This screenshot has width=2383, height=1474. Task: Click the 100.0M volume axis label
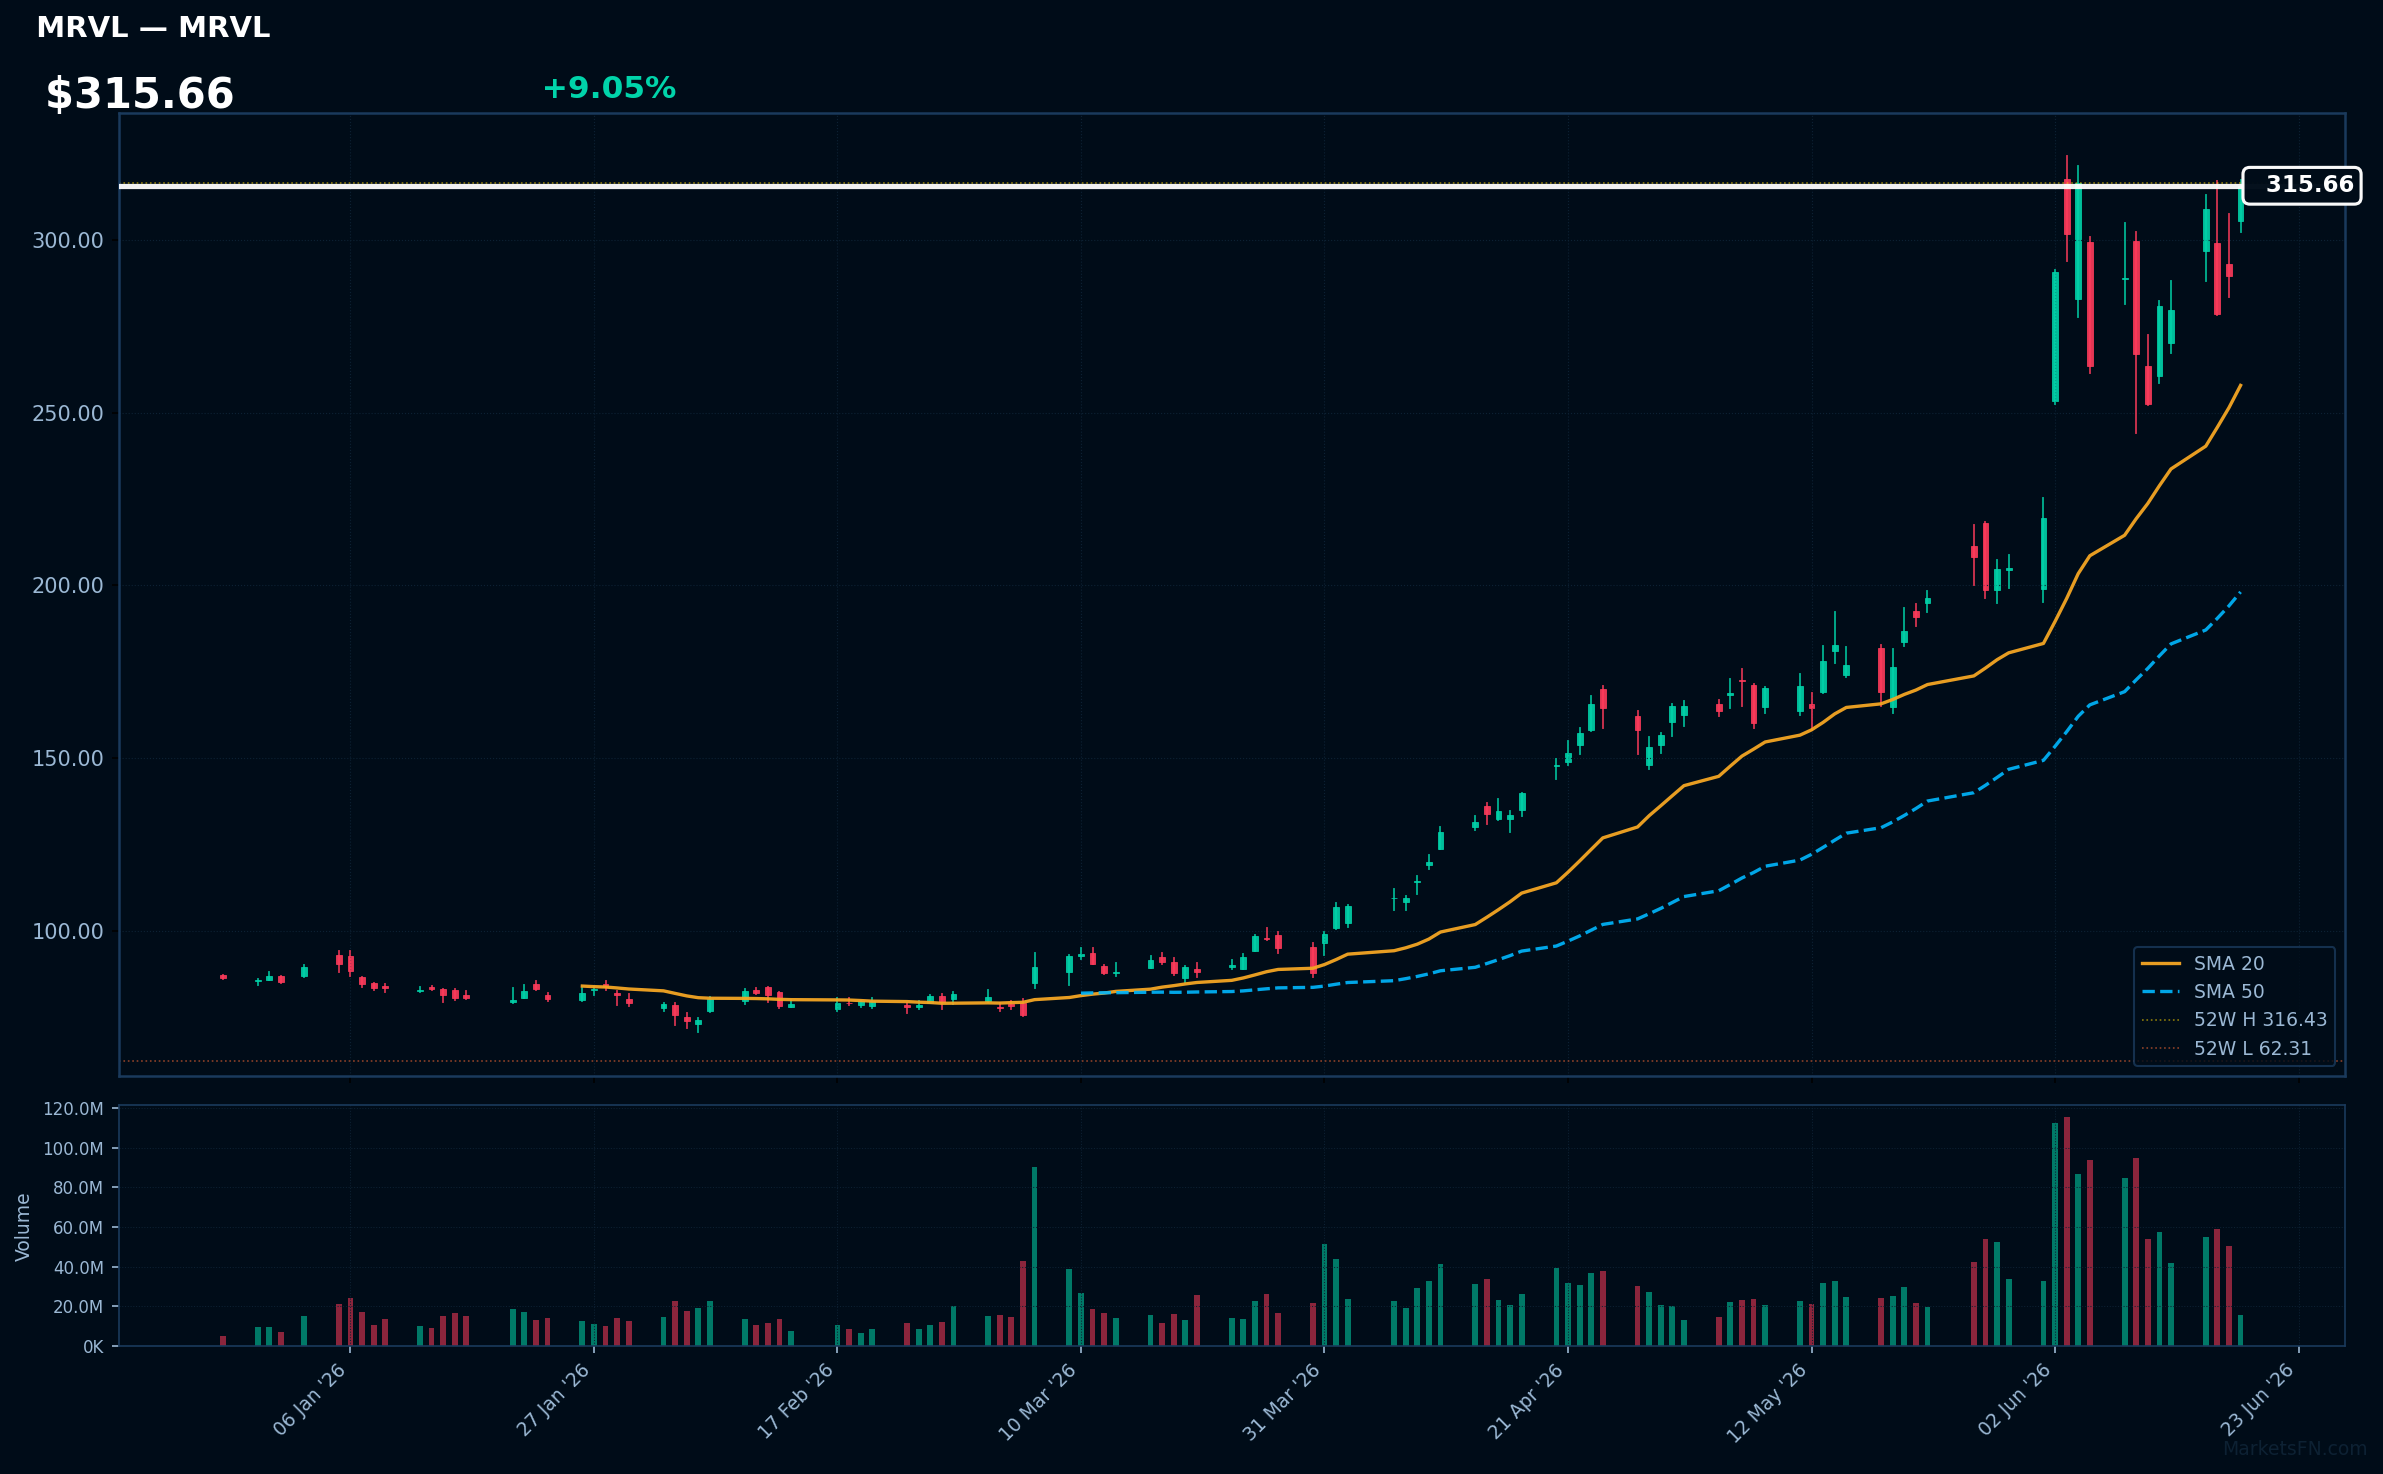73,1149
